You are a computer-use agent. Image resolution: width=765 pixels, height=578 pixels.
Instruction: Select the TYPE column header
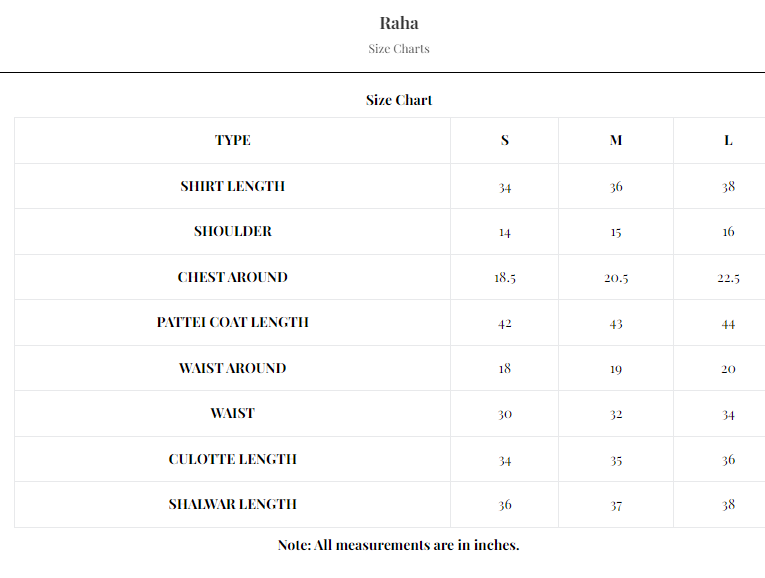pyautogui.click(x=233, y=140)
